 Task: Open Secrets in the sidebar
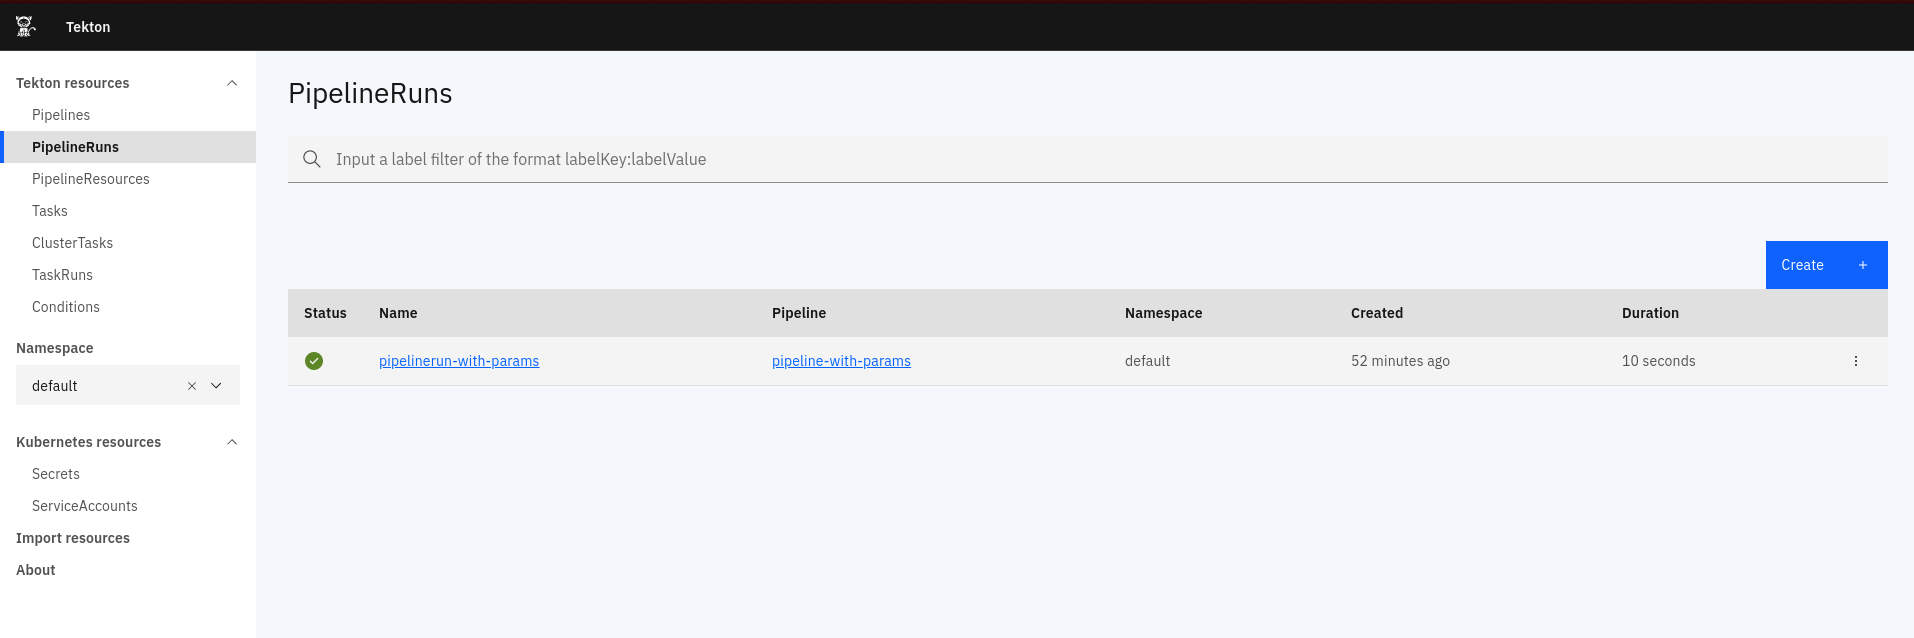pyautogui.click(x=56, y=474)
